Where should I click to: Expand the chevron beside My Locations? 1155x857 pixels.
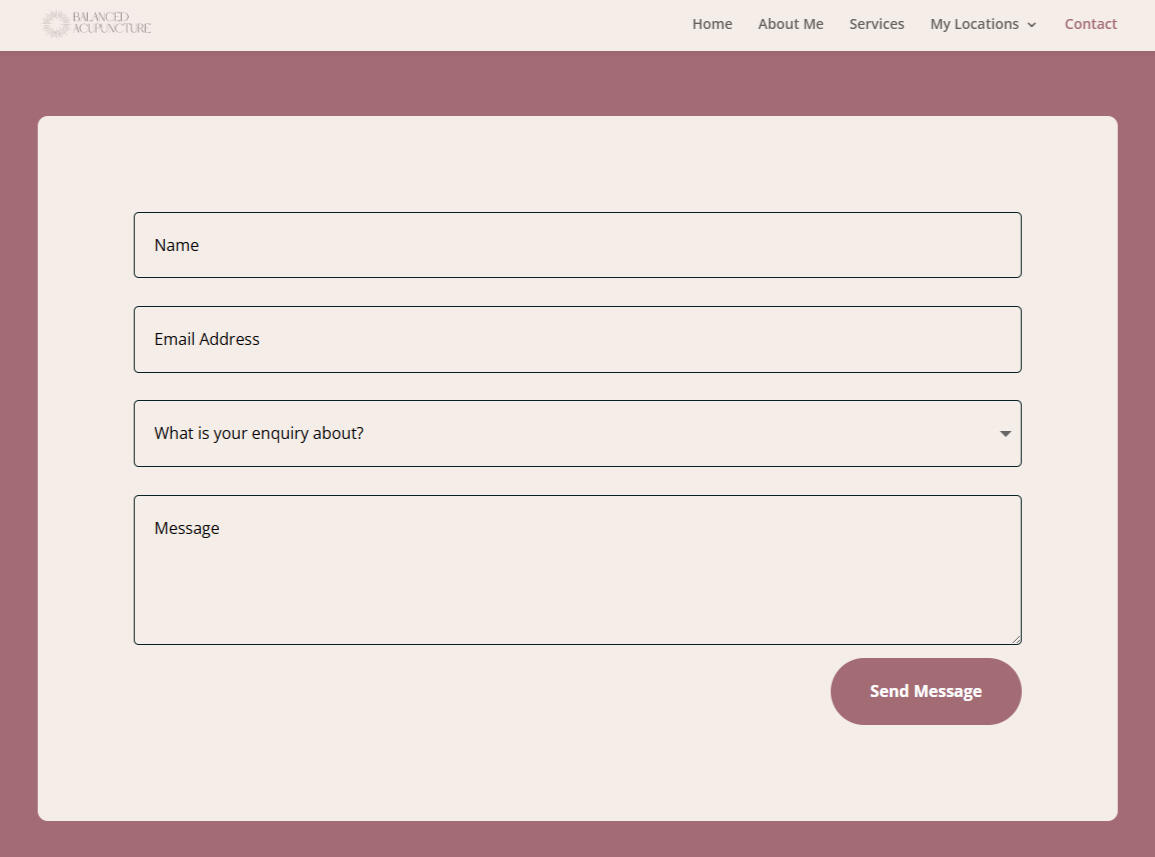(1032, 25)
